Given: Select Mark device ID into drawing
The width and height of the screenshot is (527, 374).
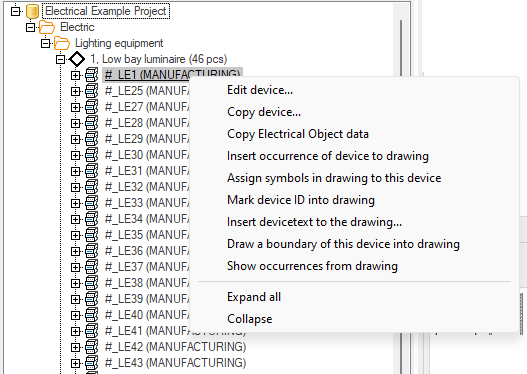Looking at the screenshot, I should [301, 200].
